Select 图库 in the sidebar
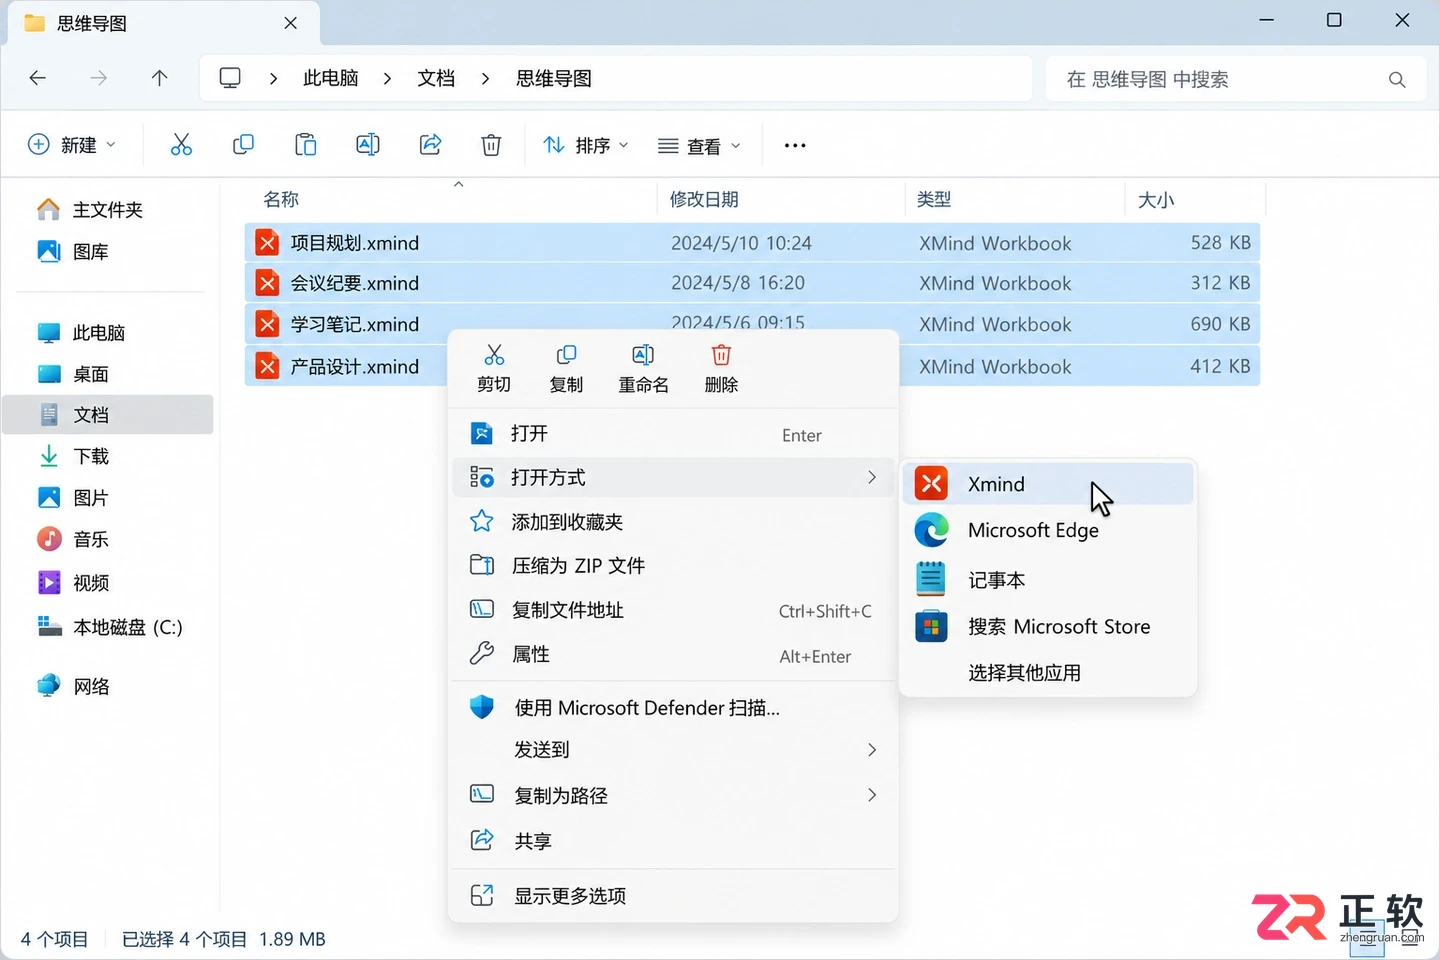Image resolution: width=1440 pixels, height=960 pixels. [x=110, y=251]
